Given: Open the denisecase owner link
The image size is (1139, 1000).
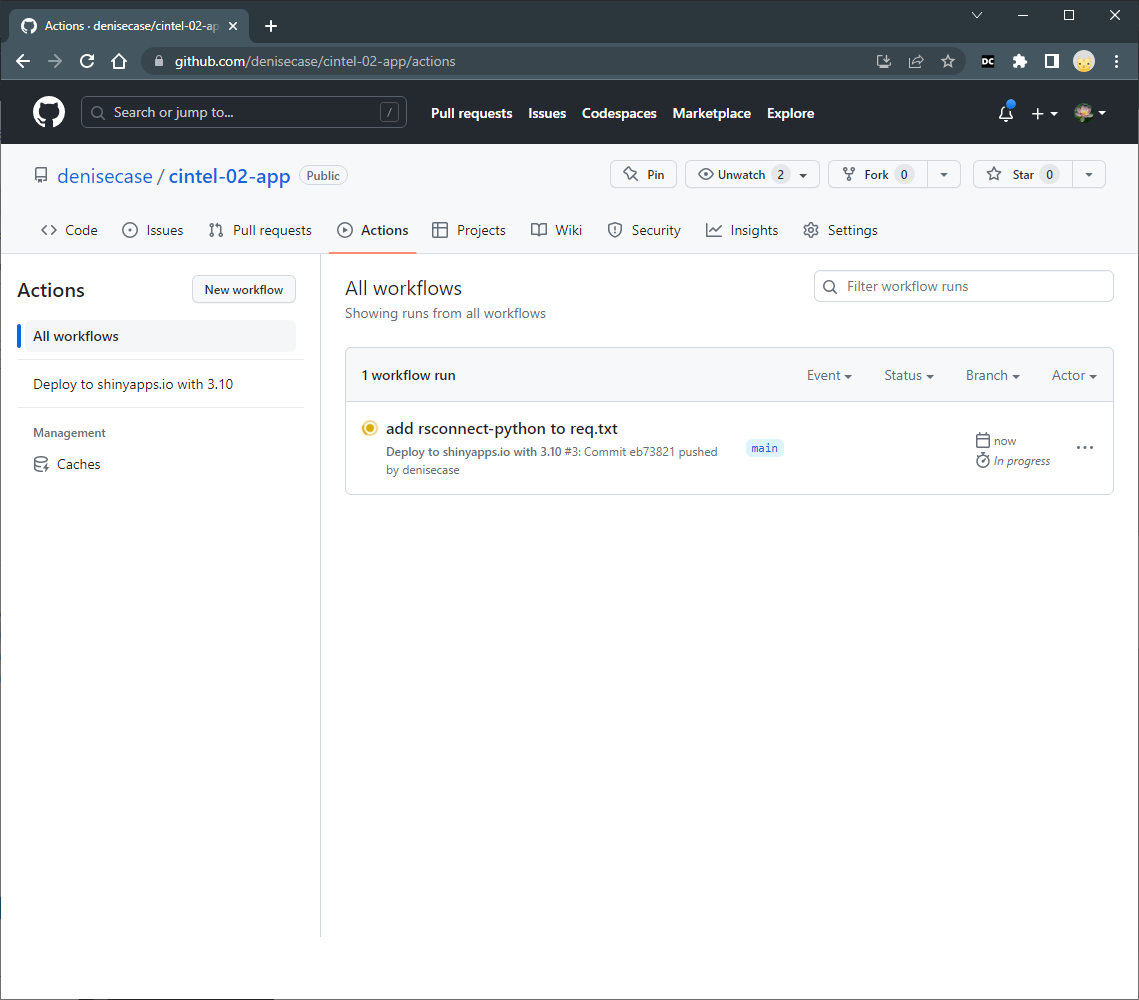Looking at the screenshot, I should coord(105,176).
